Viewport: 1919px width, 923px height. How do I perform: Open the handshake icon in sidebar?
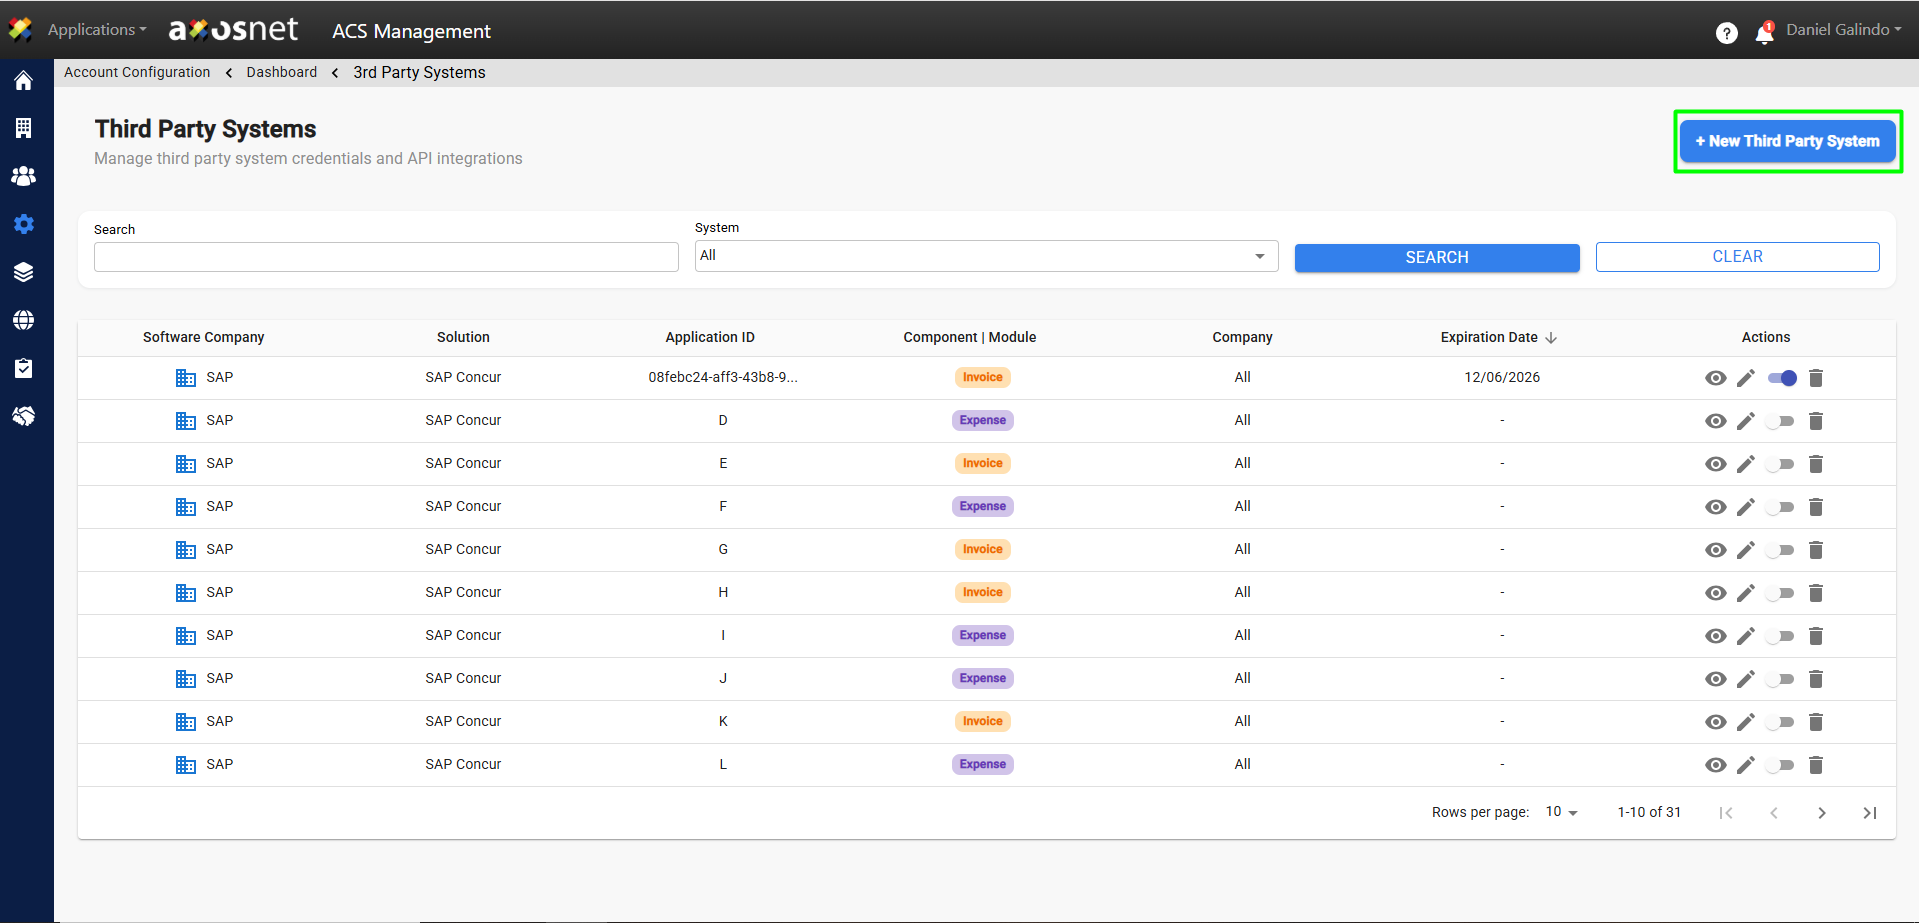click(24, 416)
